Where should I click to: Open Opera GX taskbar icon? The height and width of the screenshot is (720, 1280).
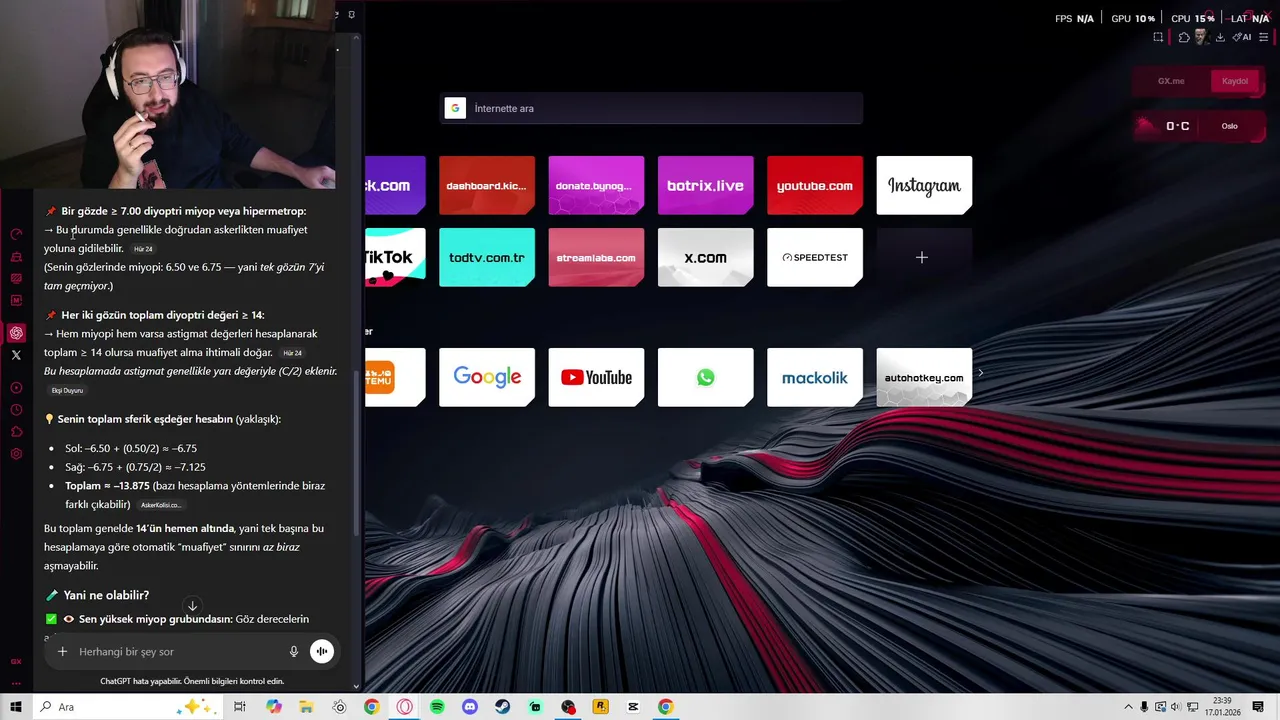[x=404, y=707]
